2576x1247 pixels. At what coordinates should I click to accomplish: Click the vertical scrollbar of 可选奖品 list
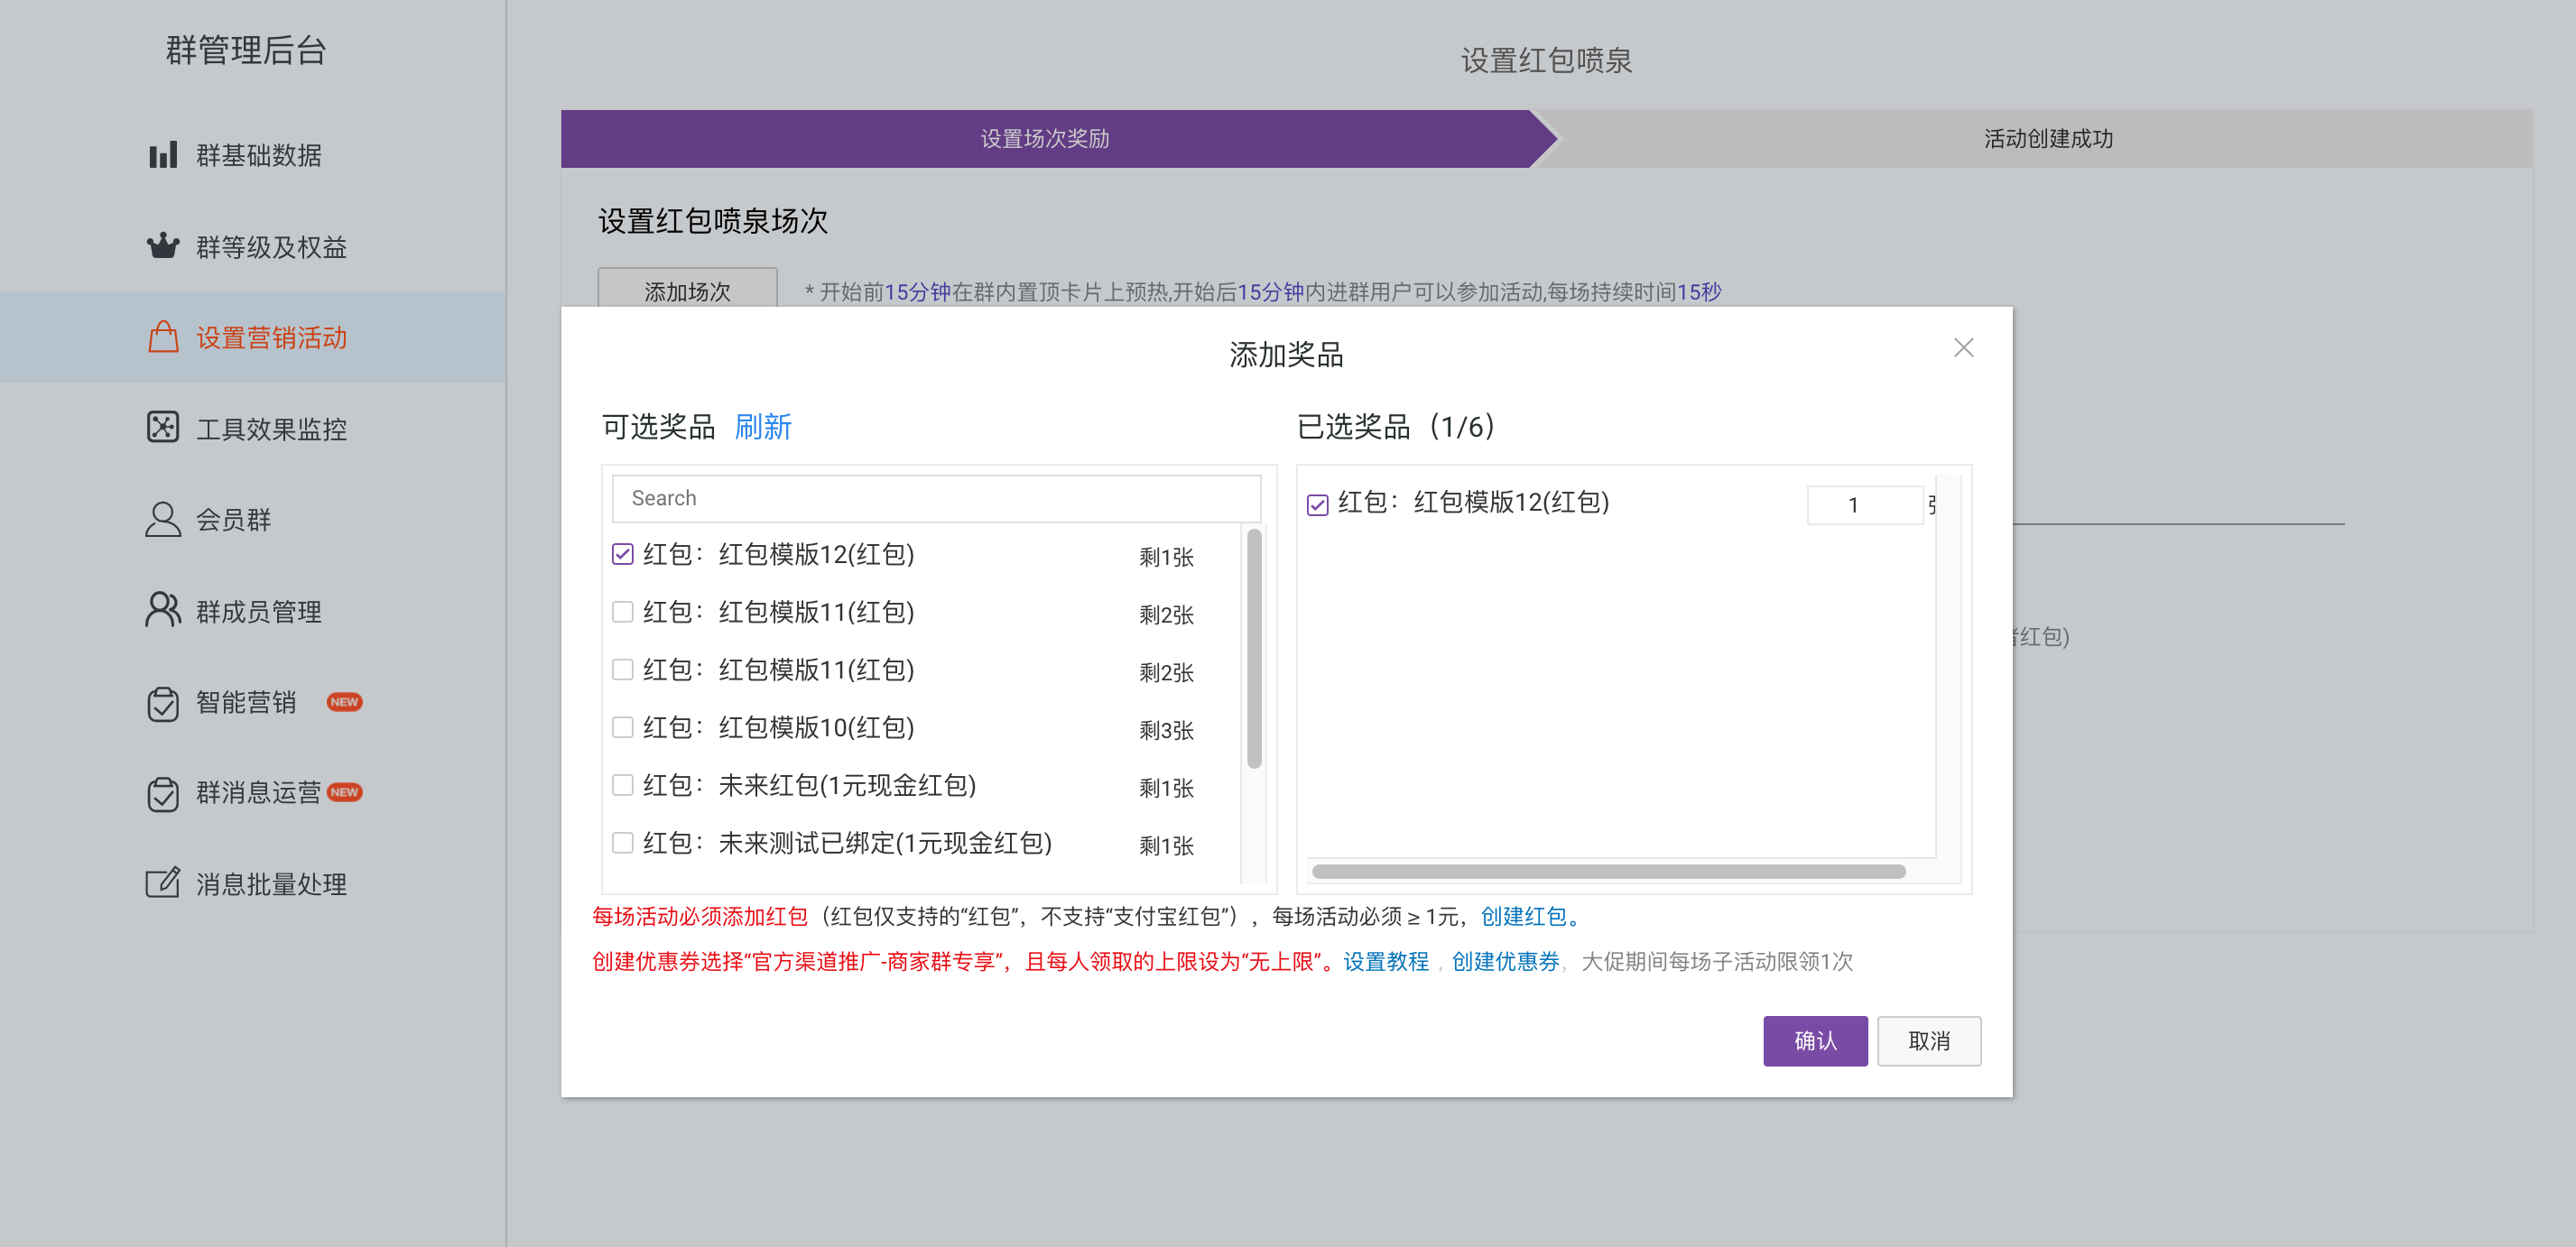point(1254,648)
